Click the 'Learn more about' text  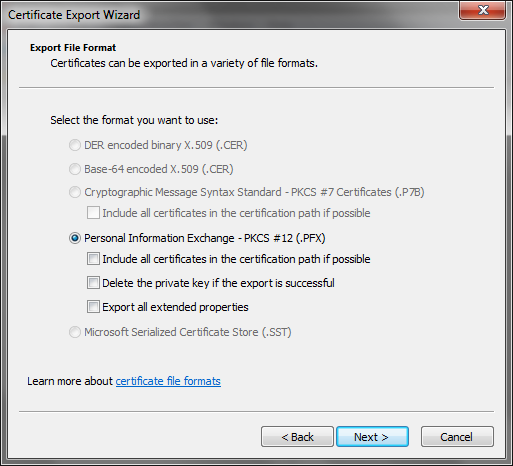pos(70,381)
